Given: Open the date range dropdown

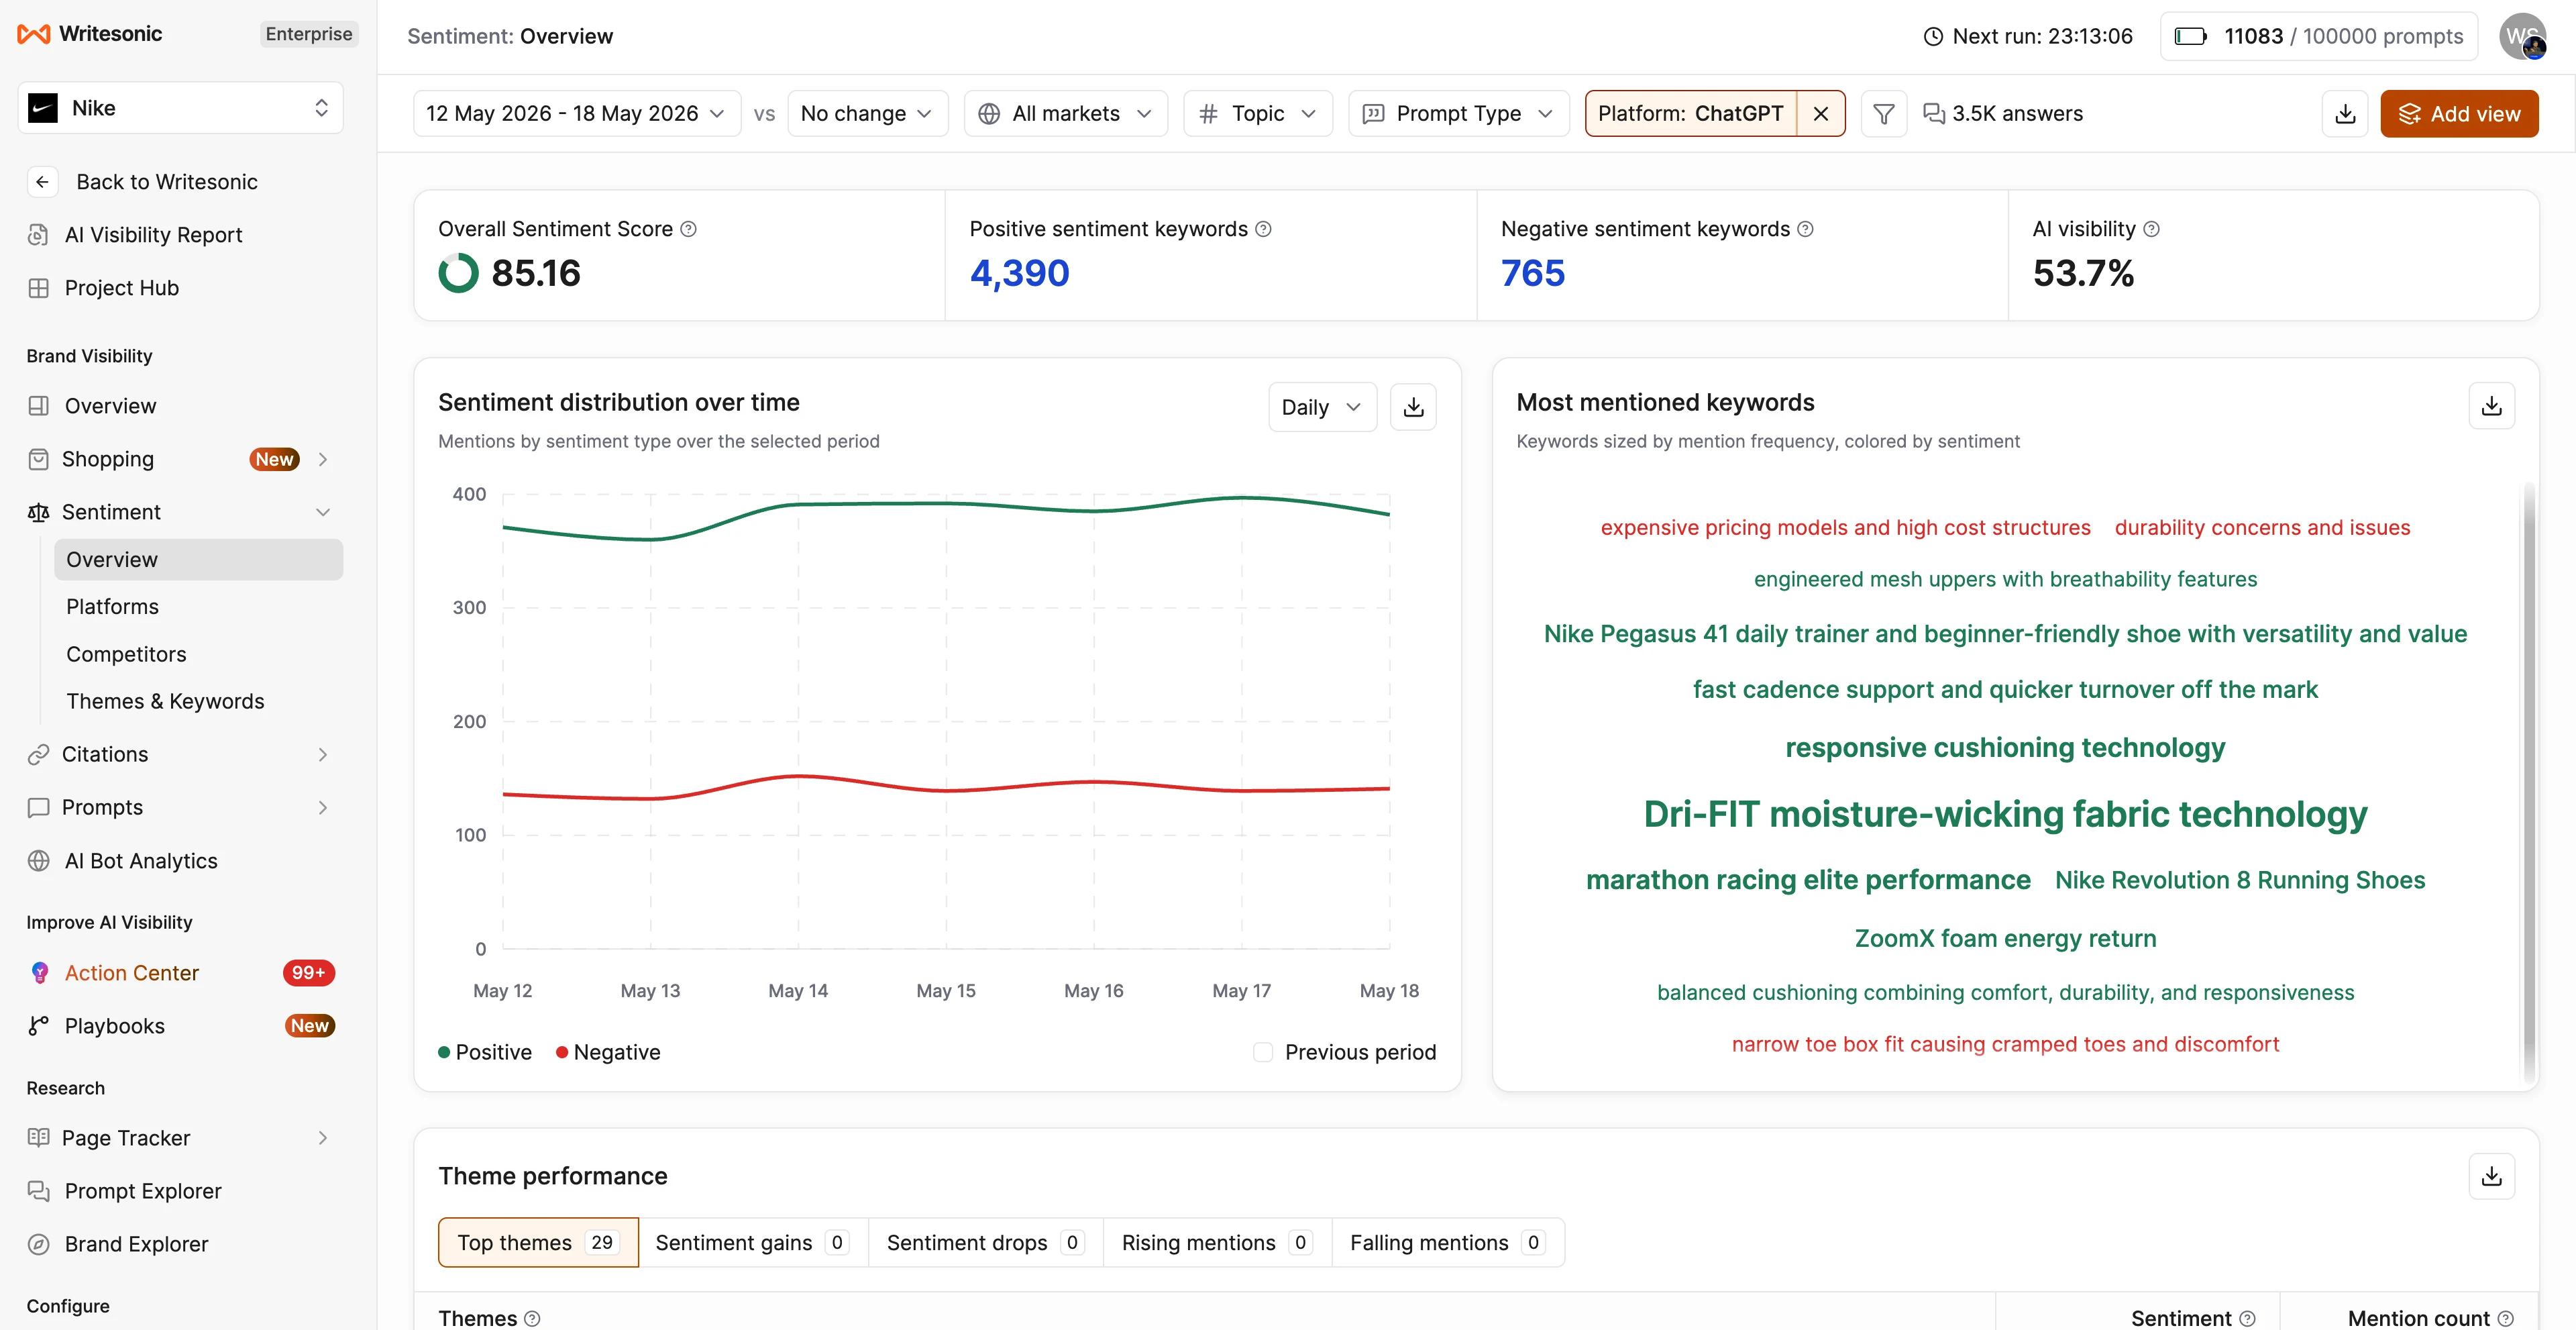Looking at the screenshot, I should 577,113.
